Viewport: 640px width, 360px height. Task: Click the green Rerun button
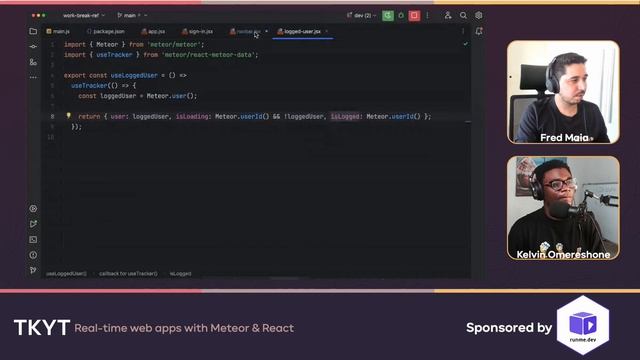pyautogui.click(x=388, y=16)
